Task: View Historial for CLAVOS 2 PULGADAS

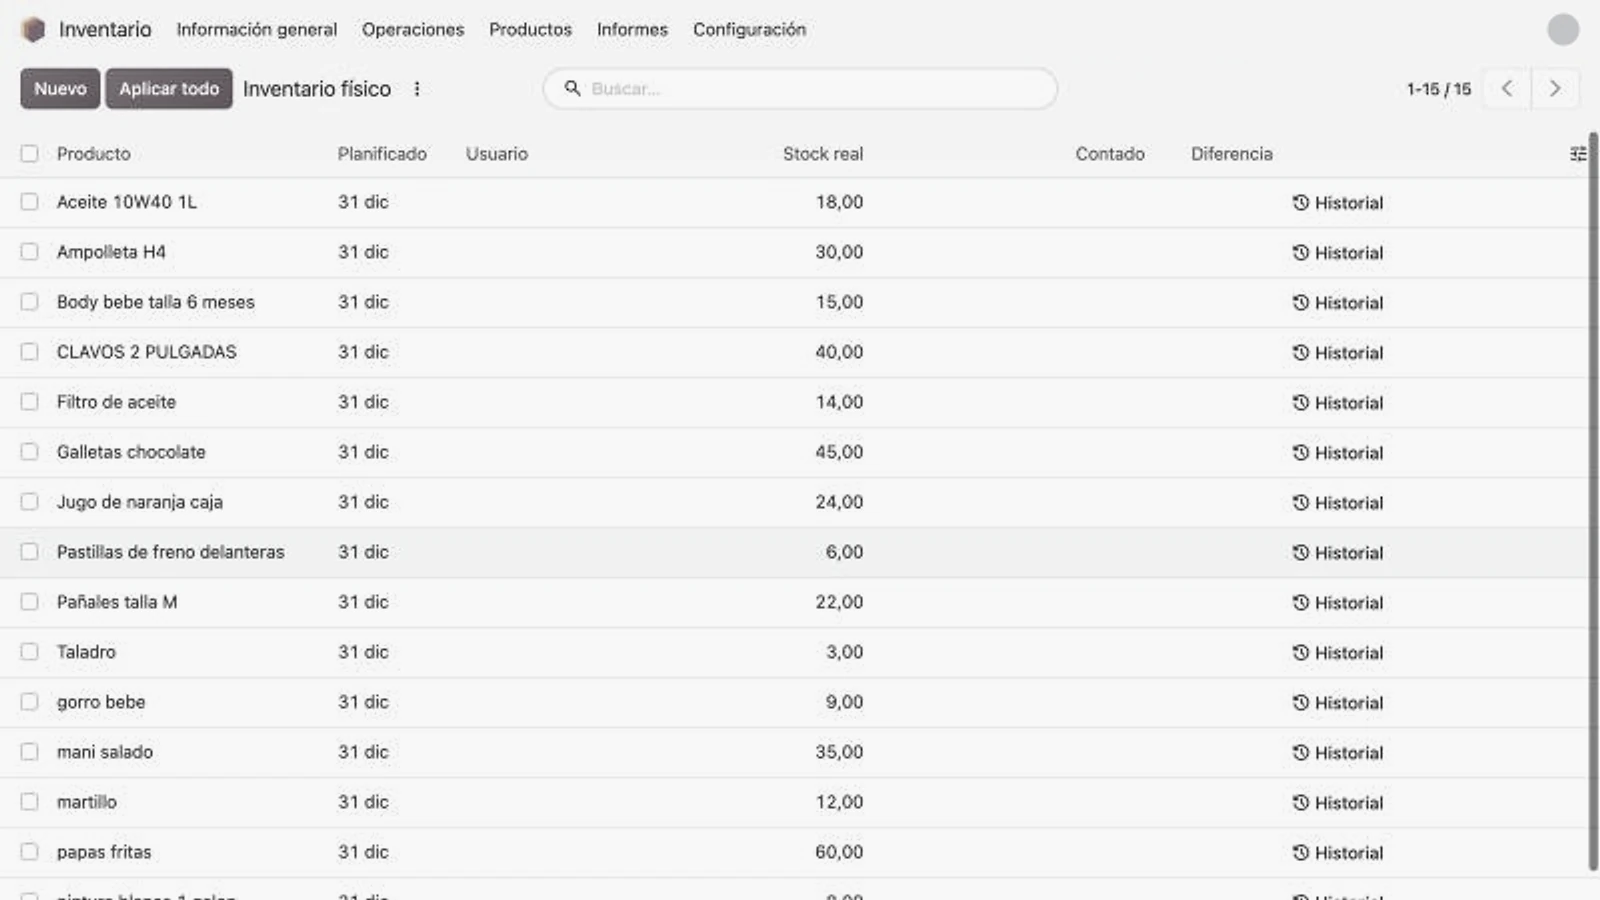Action: [1337, 353]
